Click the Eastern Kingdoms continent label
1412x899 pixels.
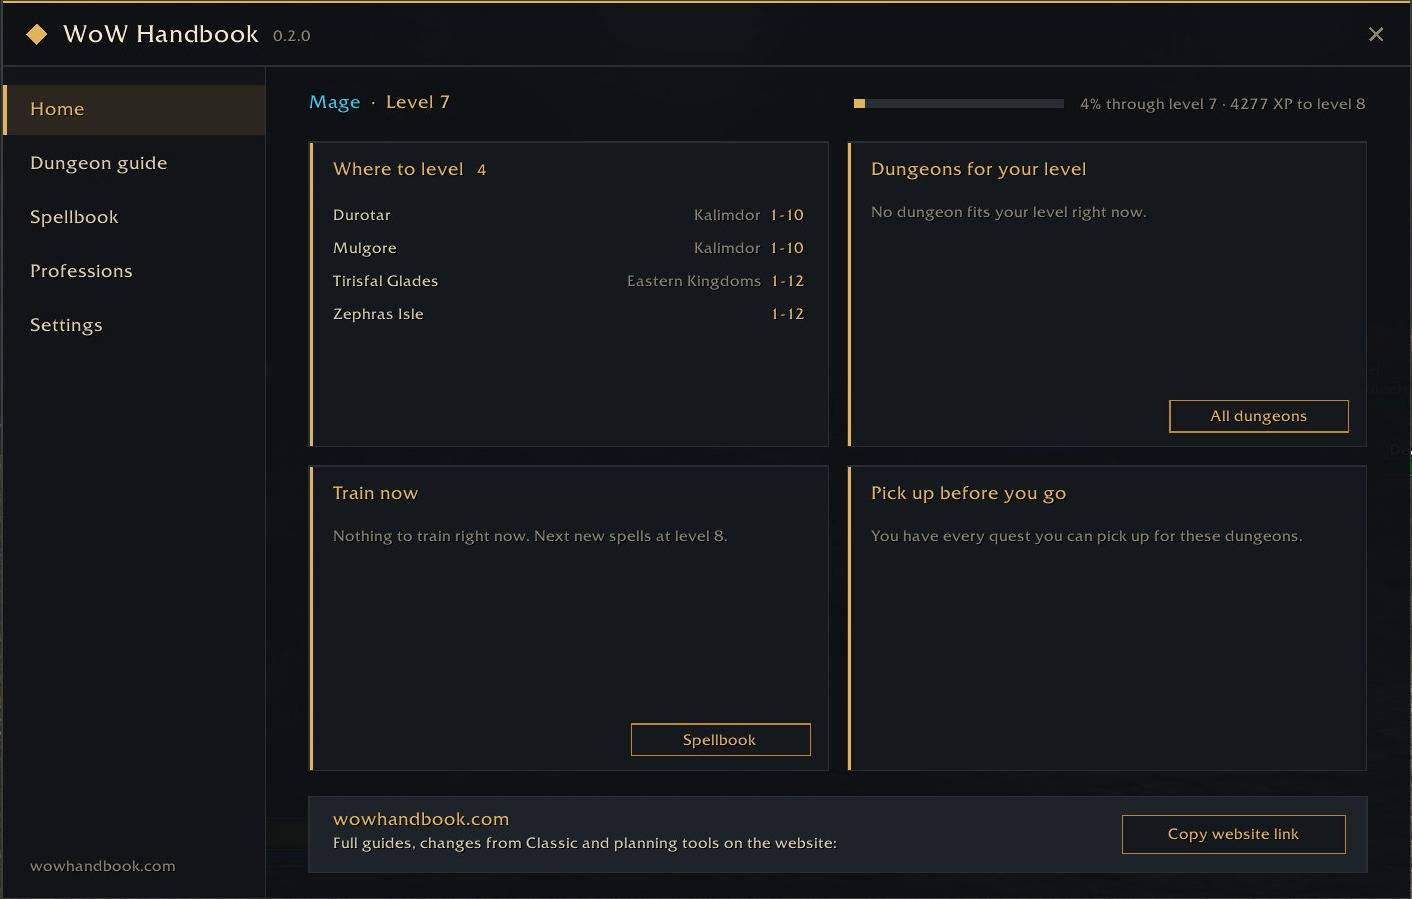point(694,281)
